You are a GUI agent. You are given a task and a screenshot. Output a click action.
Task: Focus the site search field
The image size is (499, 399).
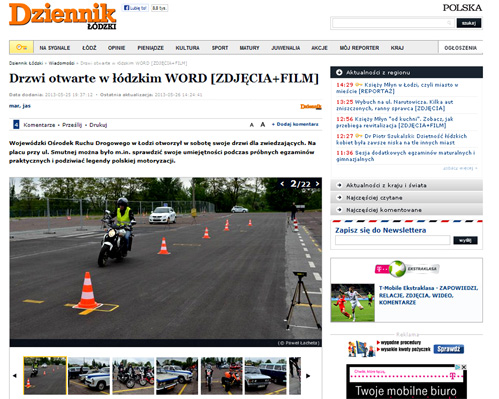click(x=393, y=23)
